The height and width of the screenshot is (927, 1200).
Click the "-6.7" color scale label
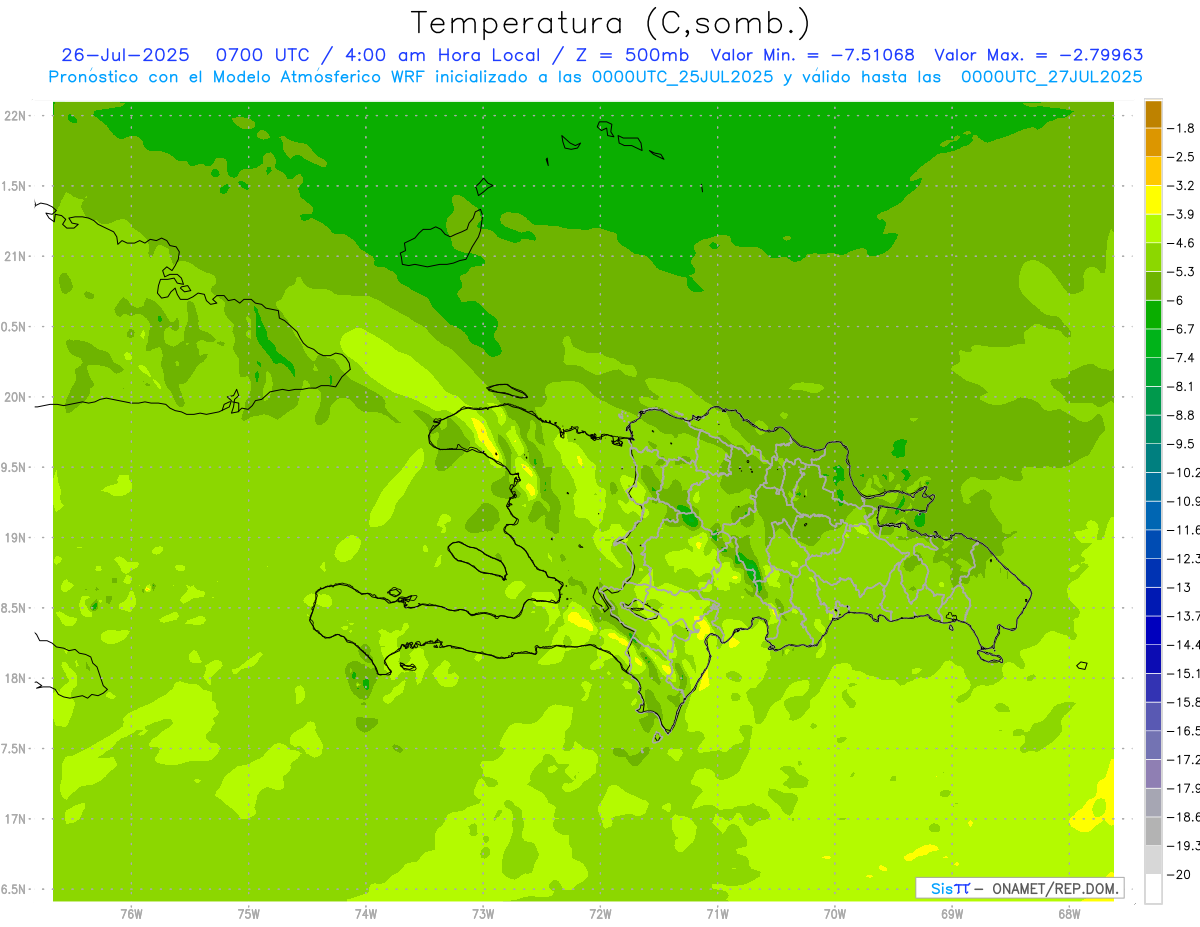coord(1182,329)
